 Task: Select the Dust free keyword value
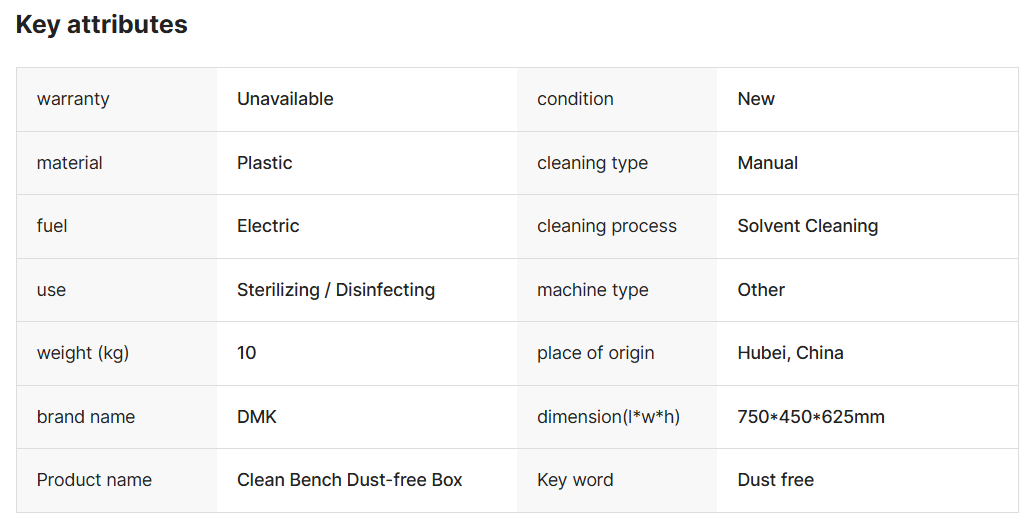point(776,480)
